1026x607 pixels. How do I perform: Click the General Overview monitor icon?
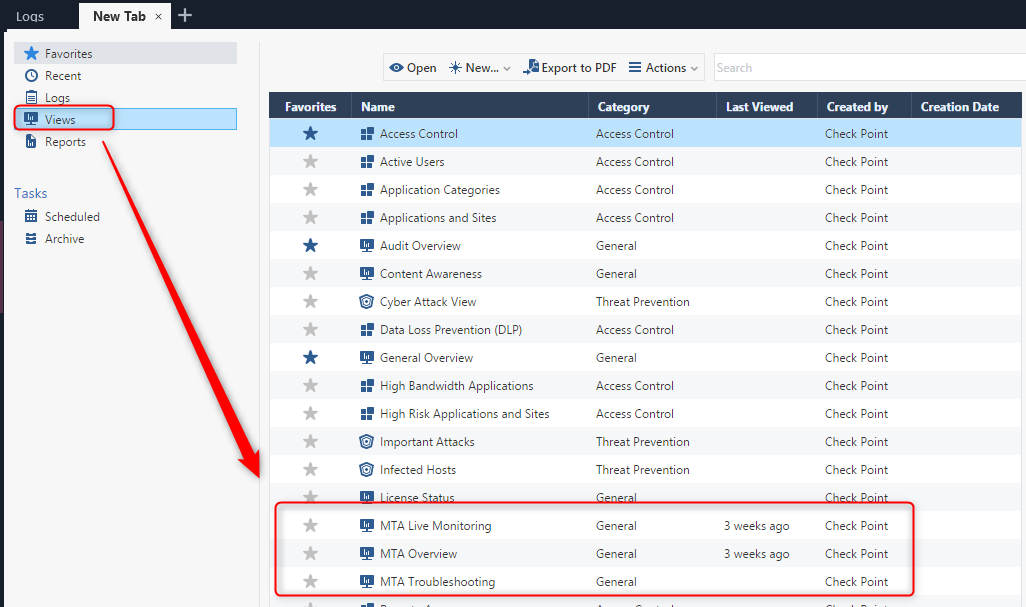pos(367,358)
